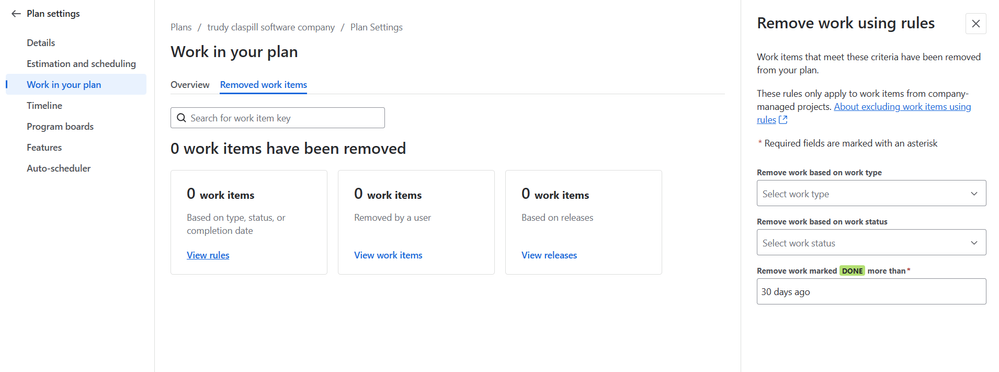Click the 30 days ago input field
The image size is (999, 372).
tap(872, 292)
